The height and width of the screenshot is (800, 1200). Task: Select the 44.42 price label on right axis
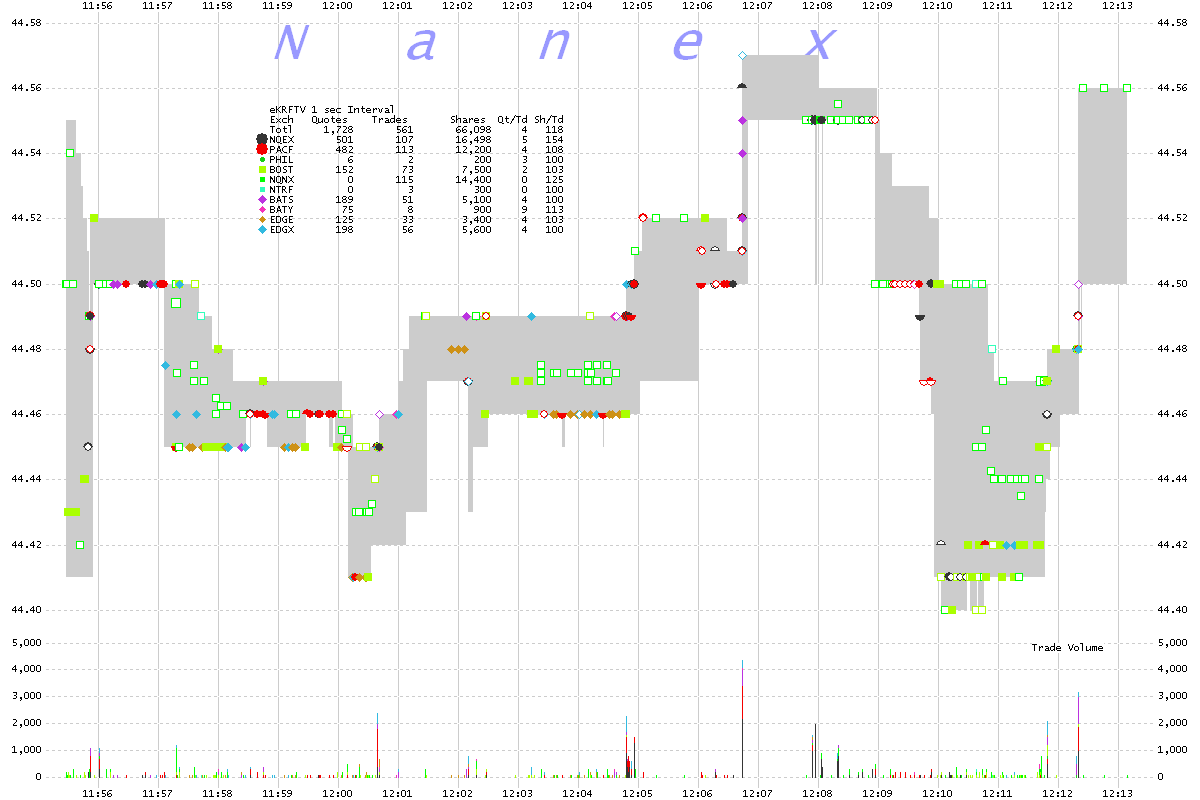tap(1173, 545)
